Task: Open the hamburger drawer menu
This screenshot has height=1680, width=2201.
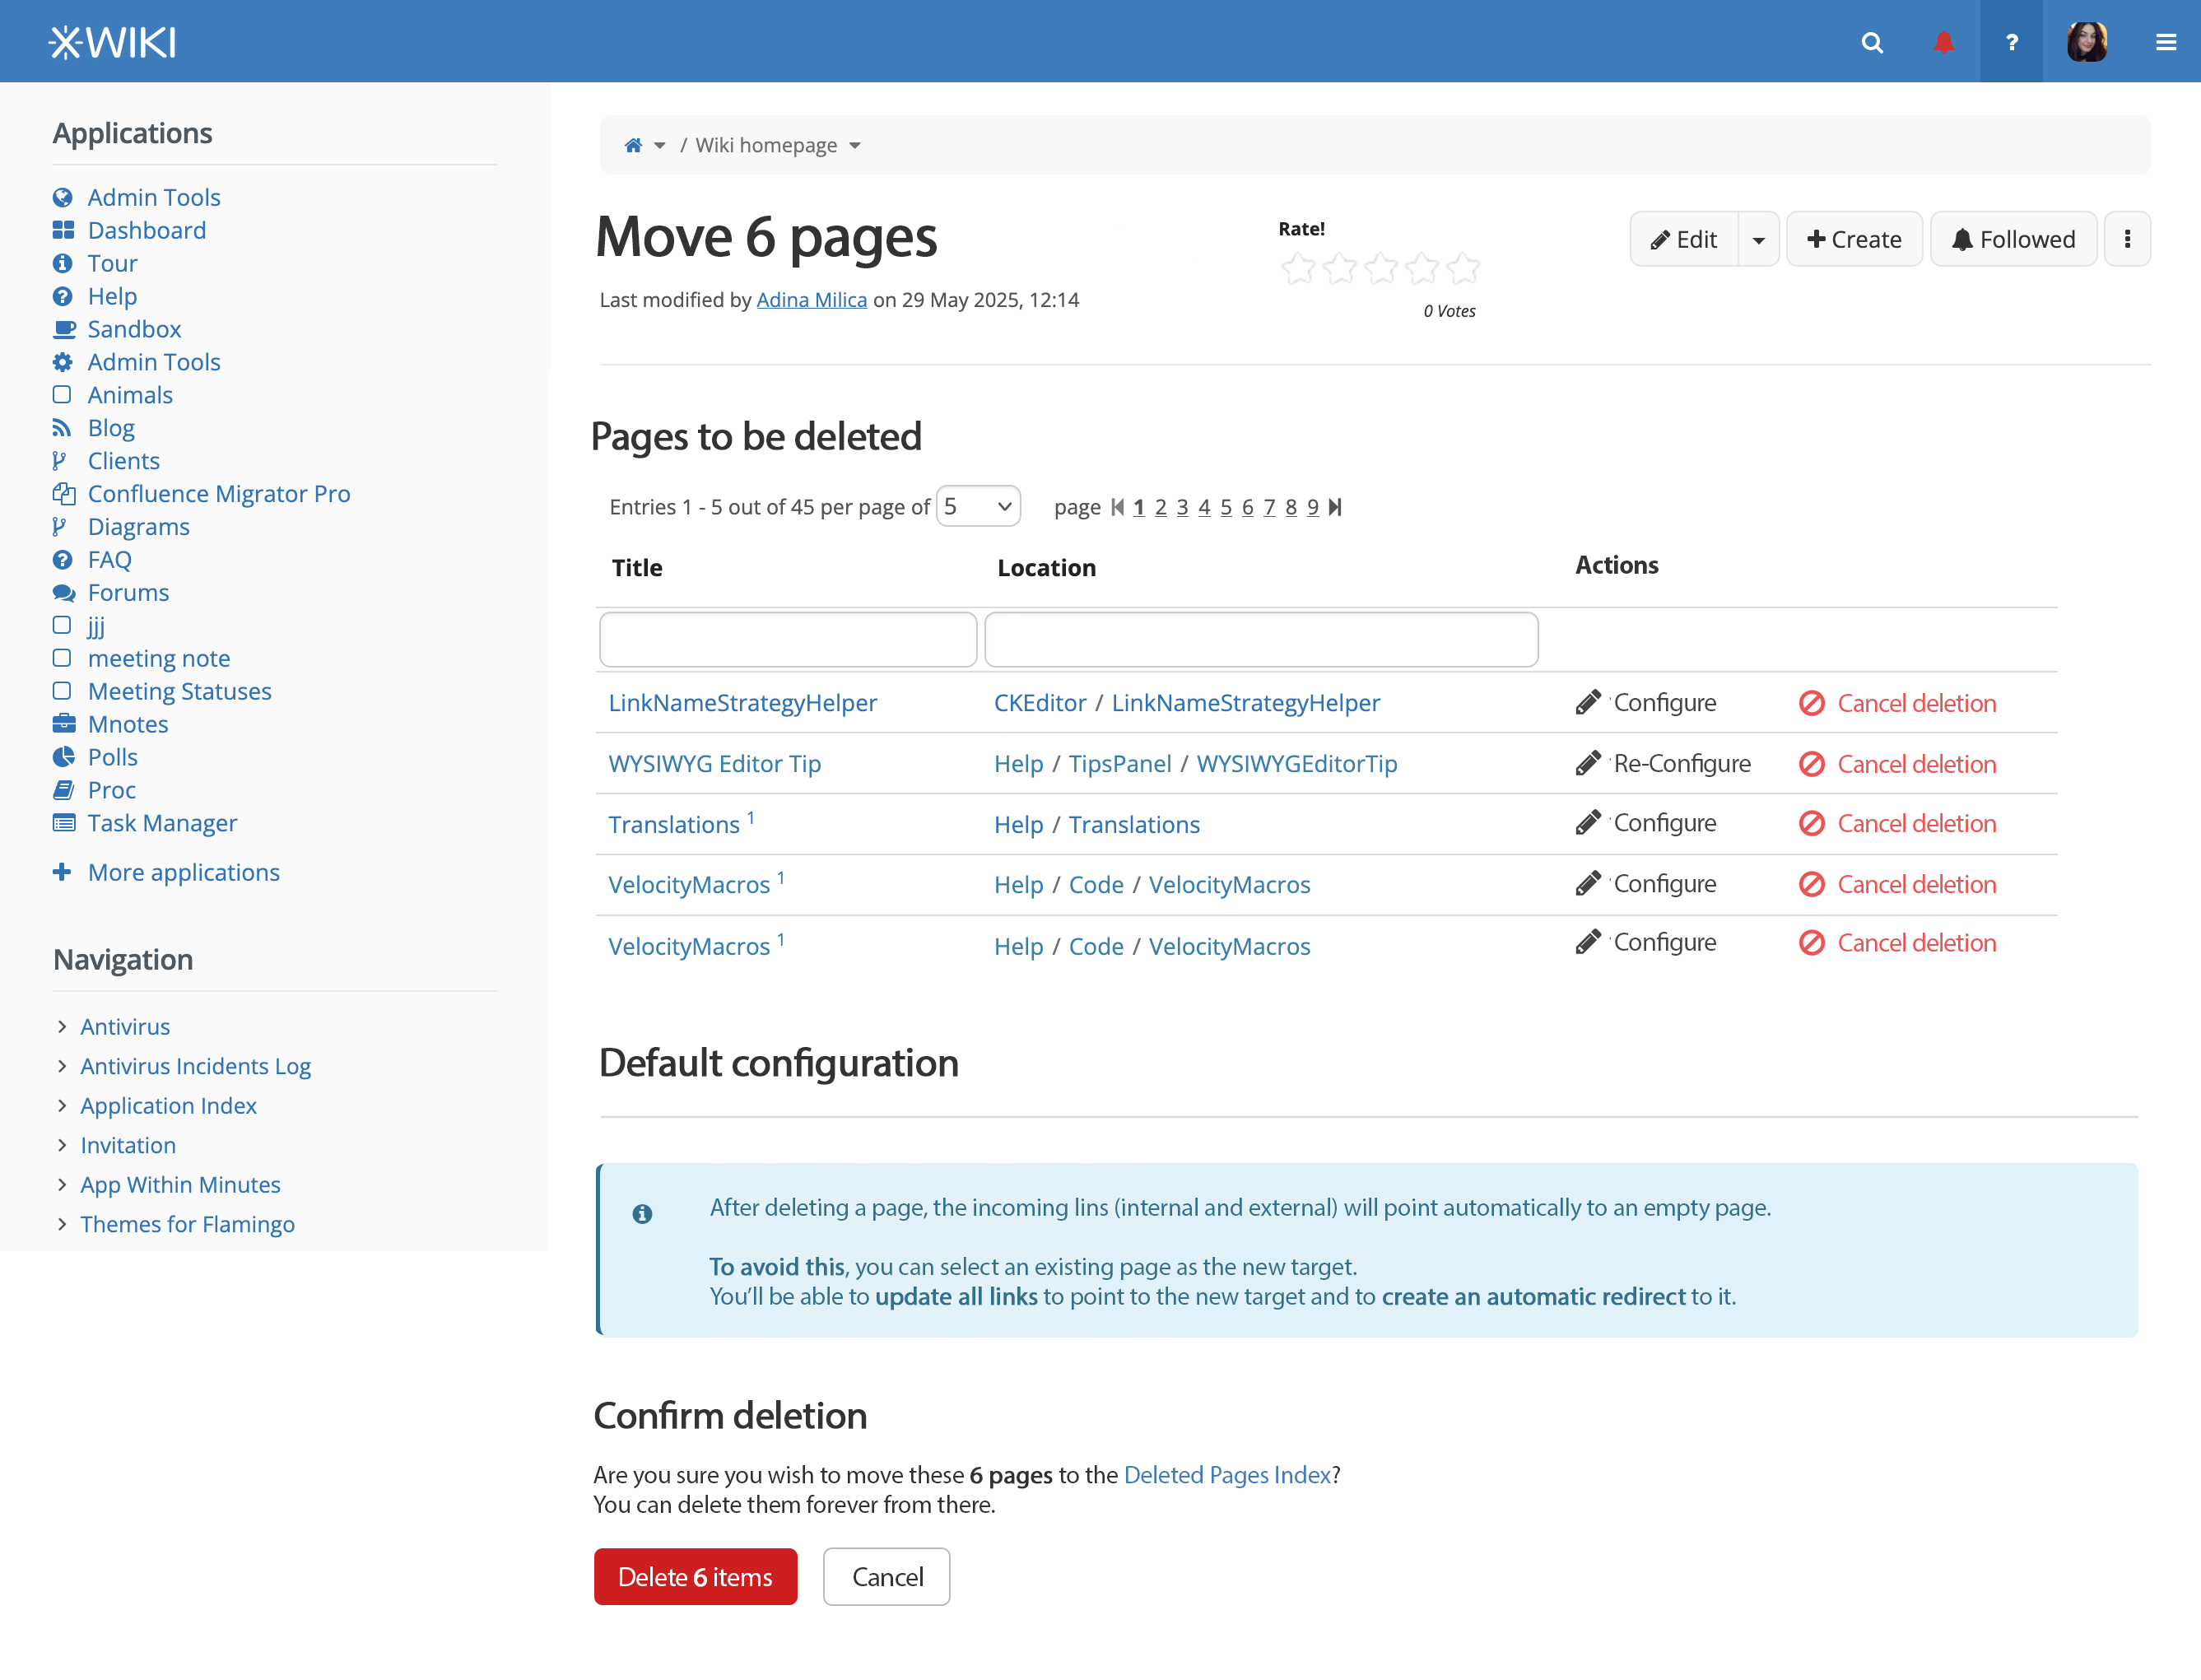Action: pyautogui.click(x=2165, y=42)
